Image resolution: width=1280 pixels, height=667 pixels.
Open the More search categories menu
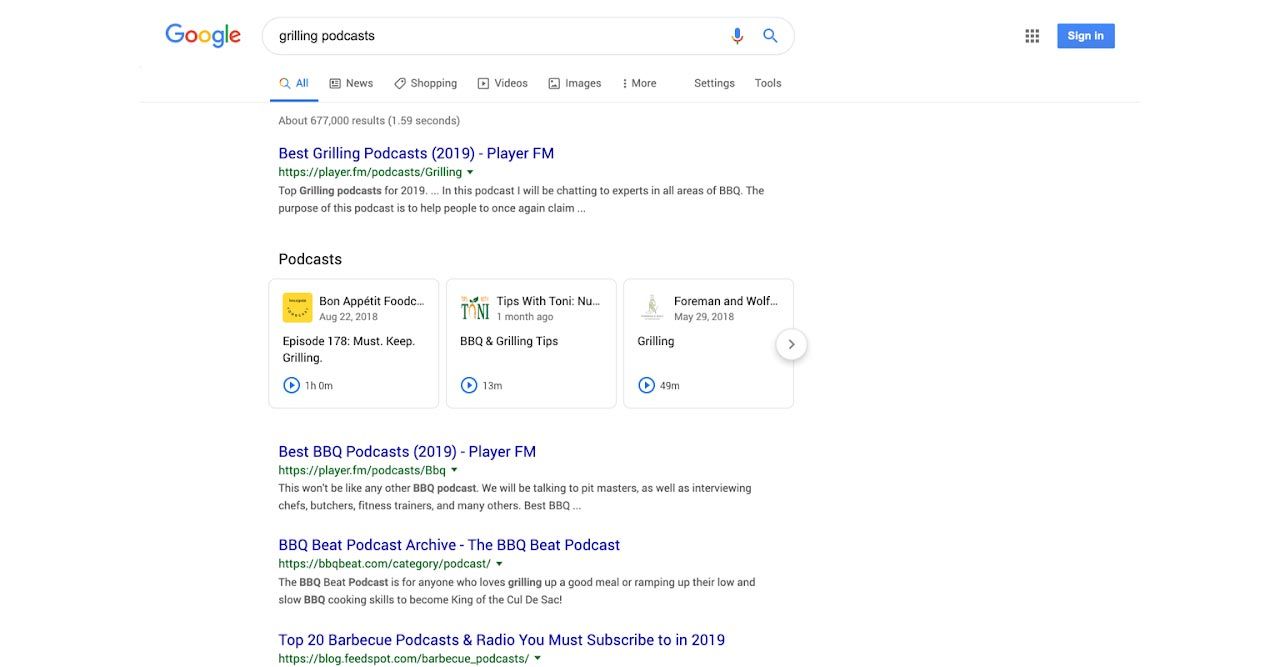pos(639,83)
